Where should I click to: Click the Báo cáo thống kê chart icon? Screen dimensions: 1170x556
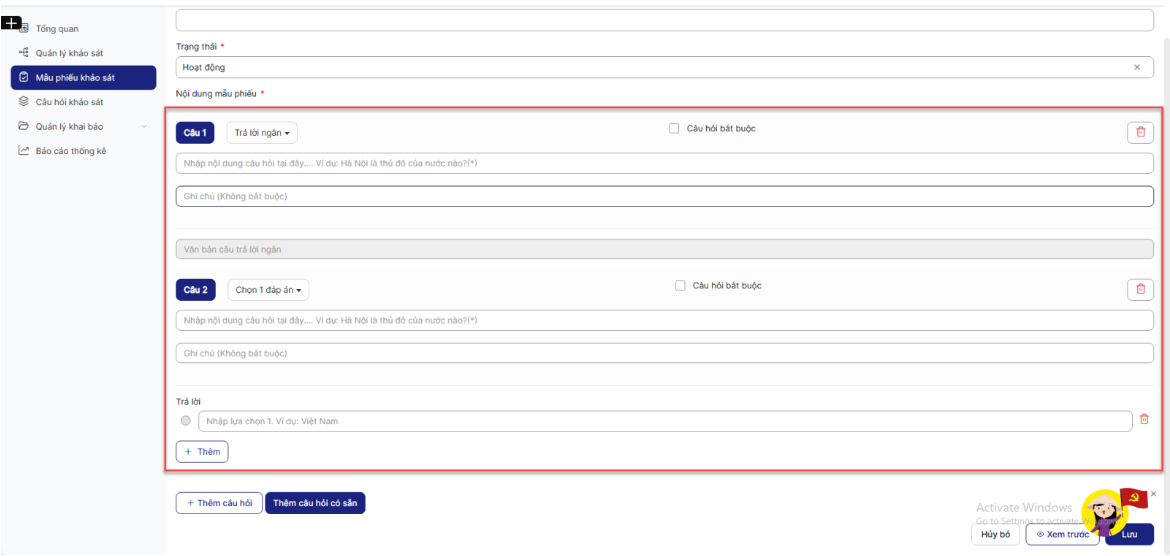pos(23,151)
